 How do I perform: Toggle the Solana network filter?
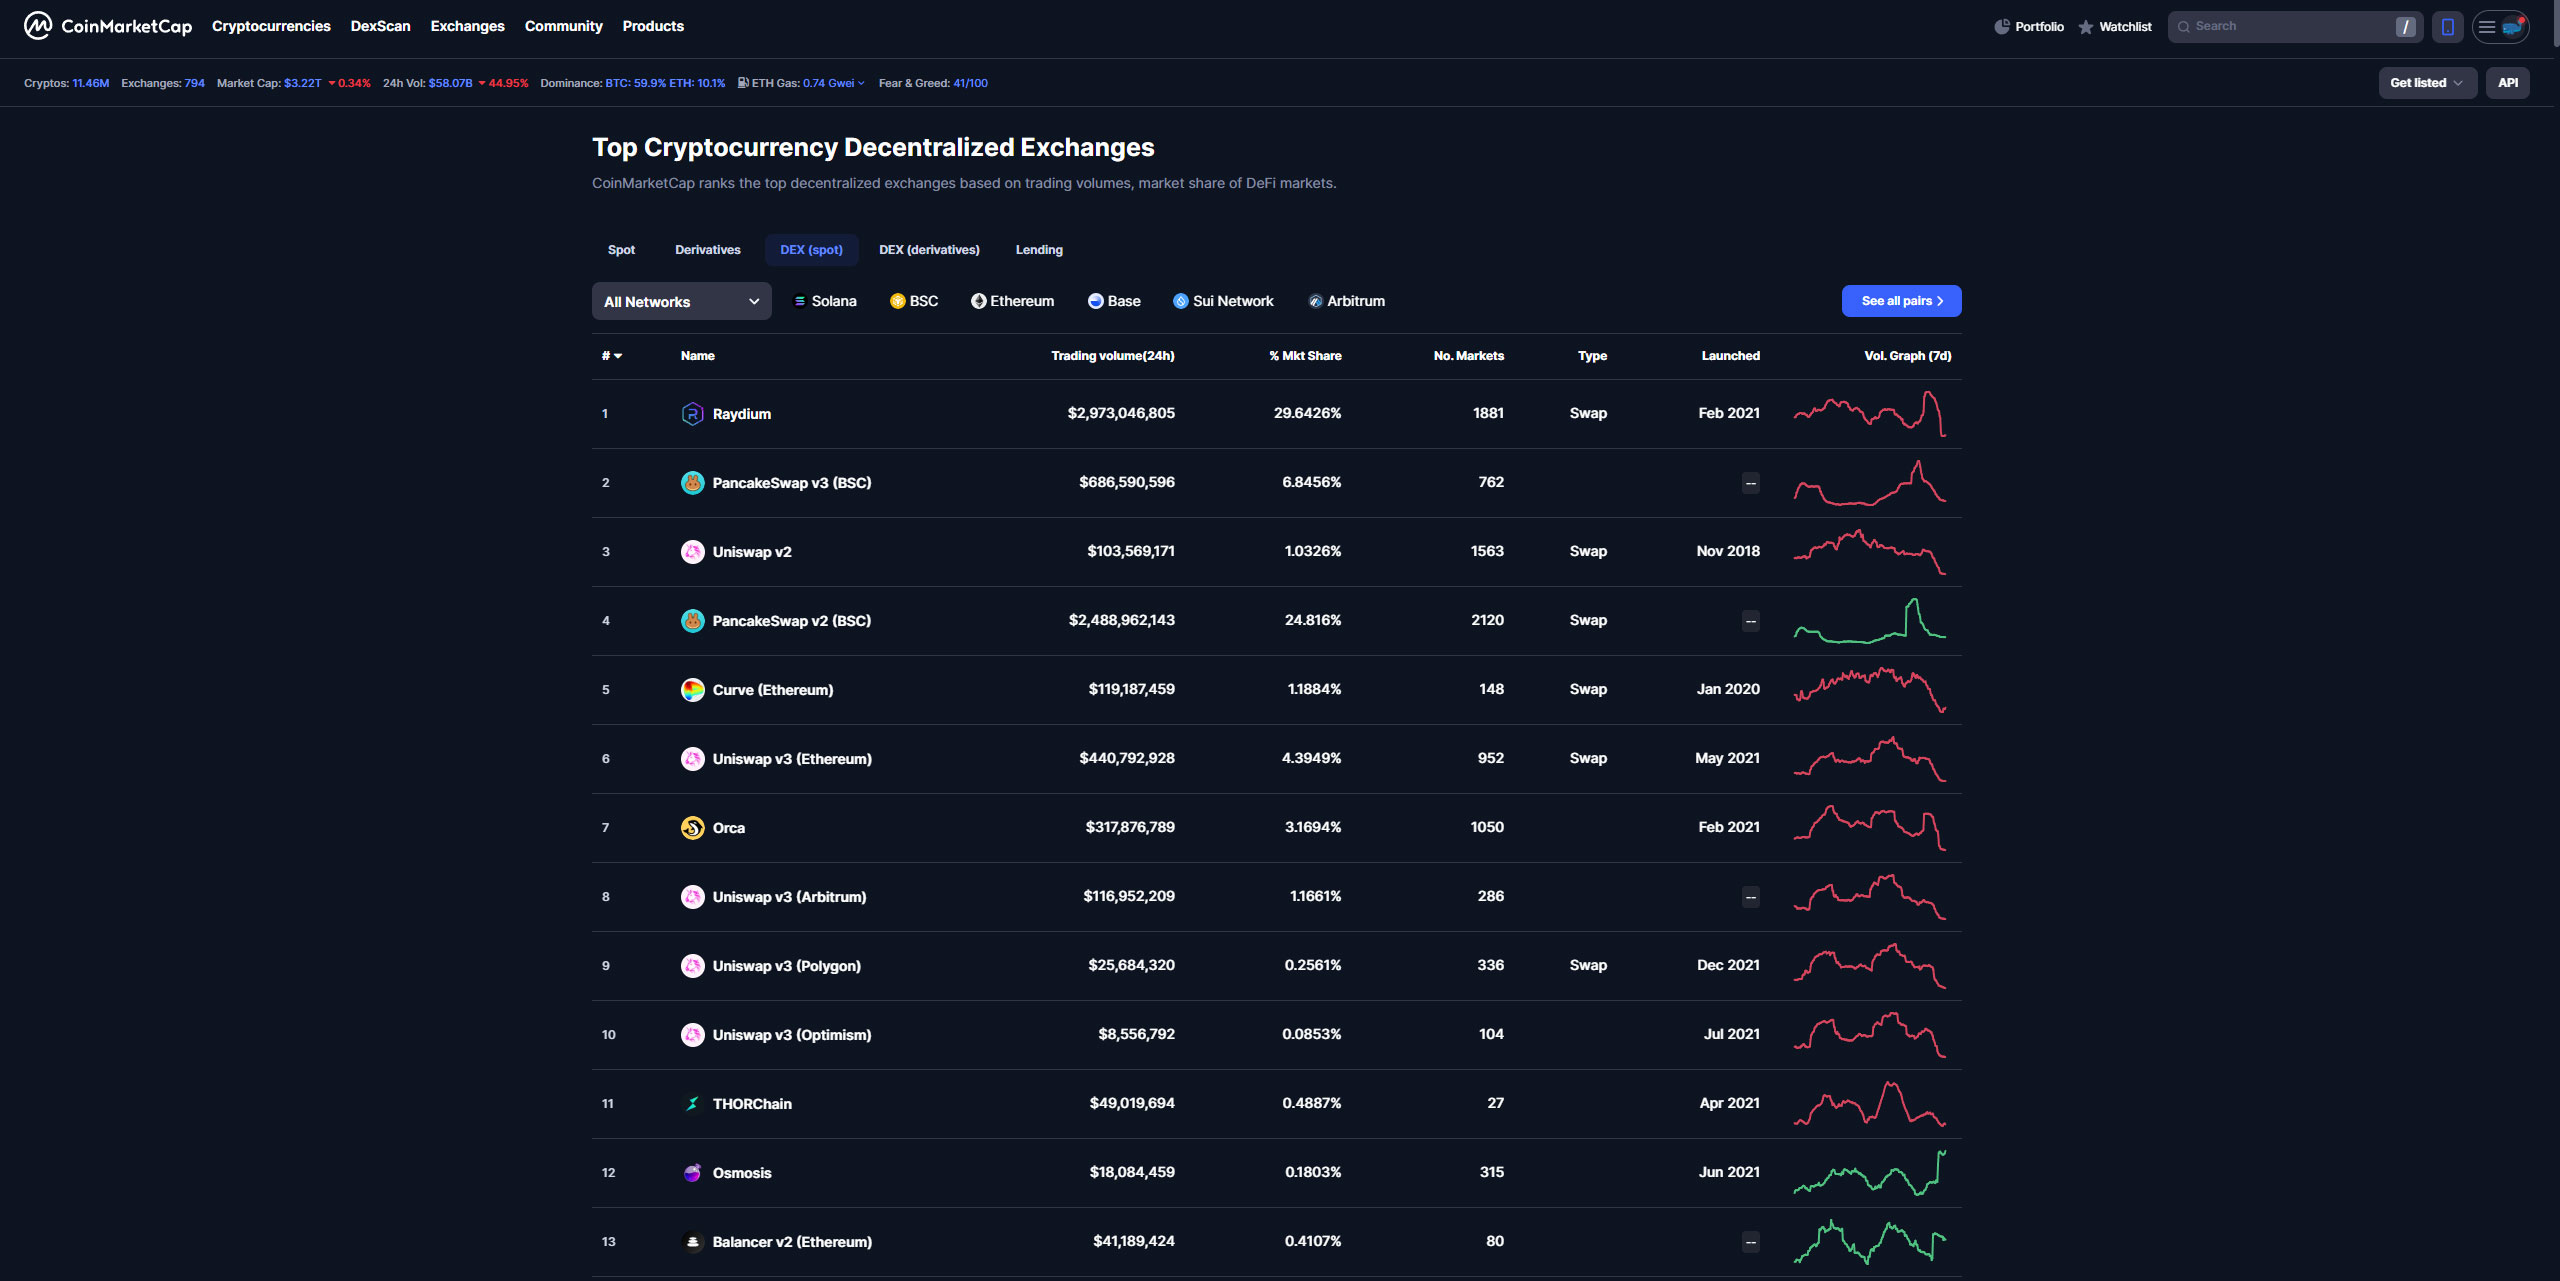coord(824,300)
